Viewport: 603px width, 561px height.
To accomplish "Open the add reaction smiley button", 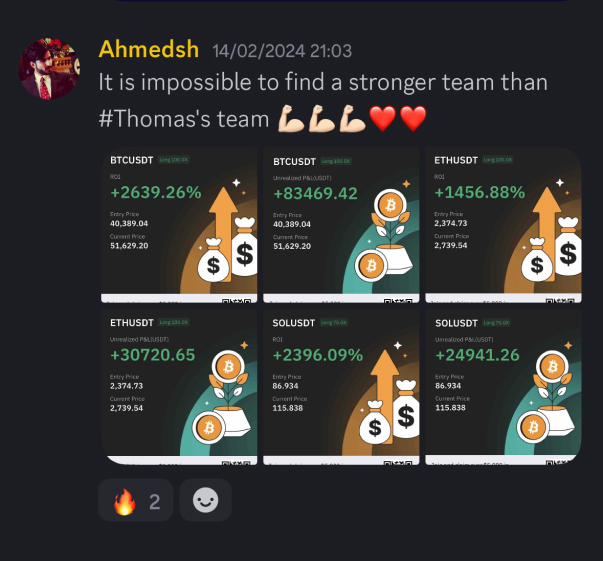I will coord(205,500).
